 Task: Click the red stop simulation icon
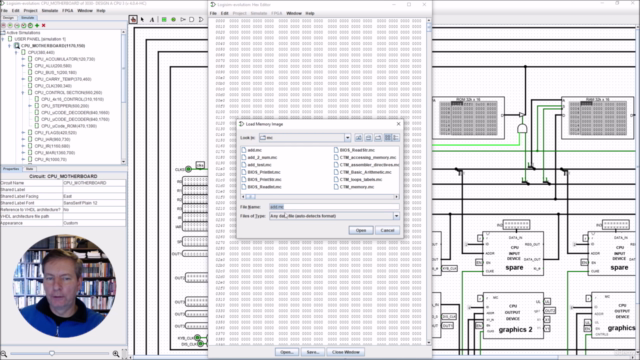tap(4, 25)
